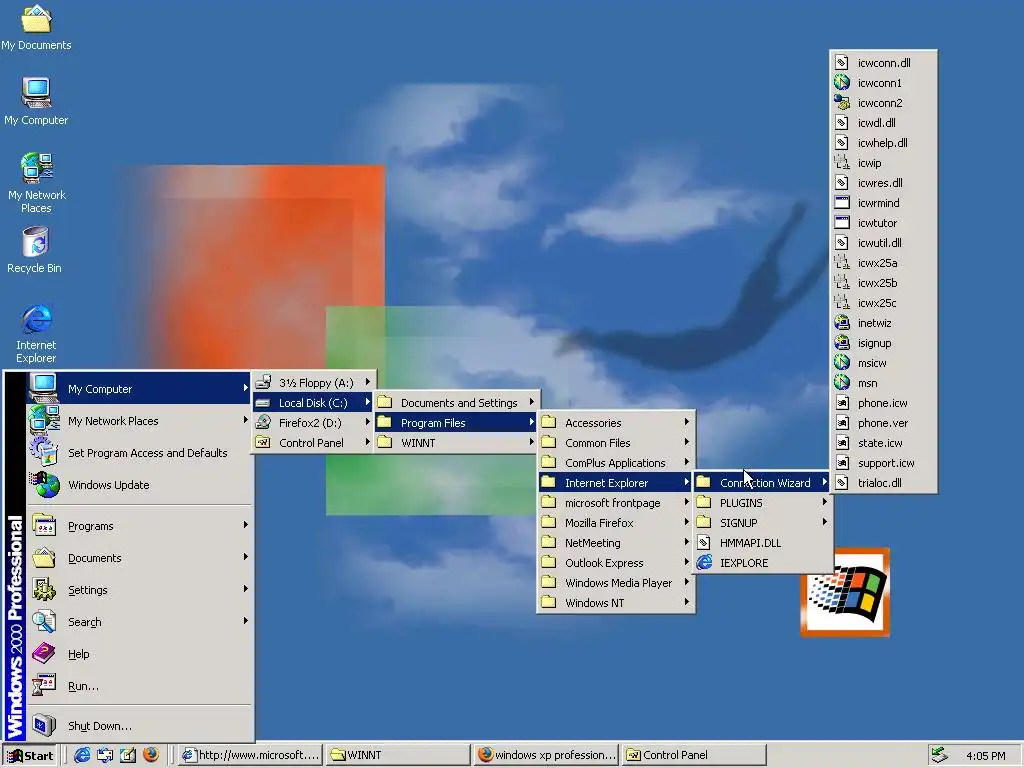Open Help from the Start menu
This screenshot has height=768, width=1024.
(138, 654)
